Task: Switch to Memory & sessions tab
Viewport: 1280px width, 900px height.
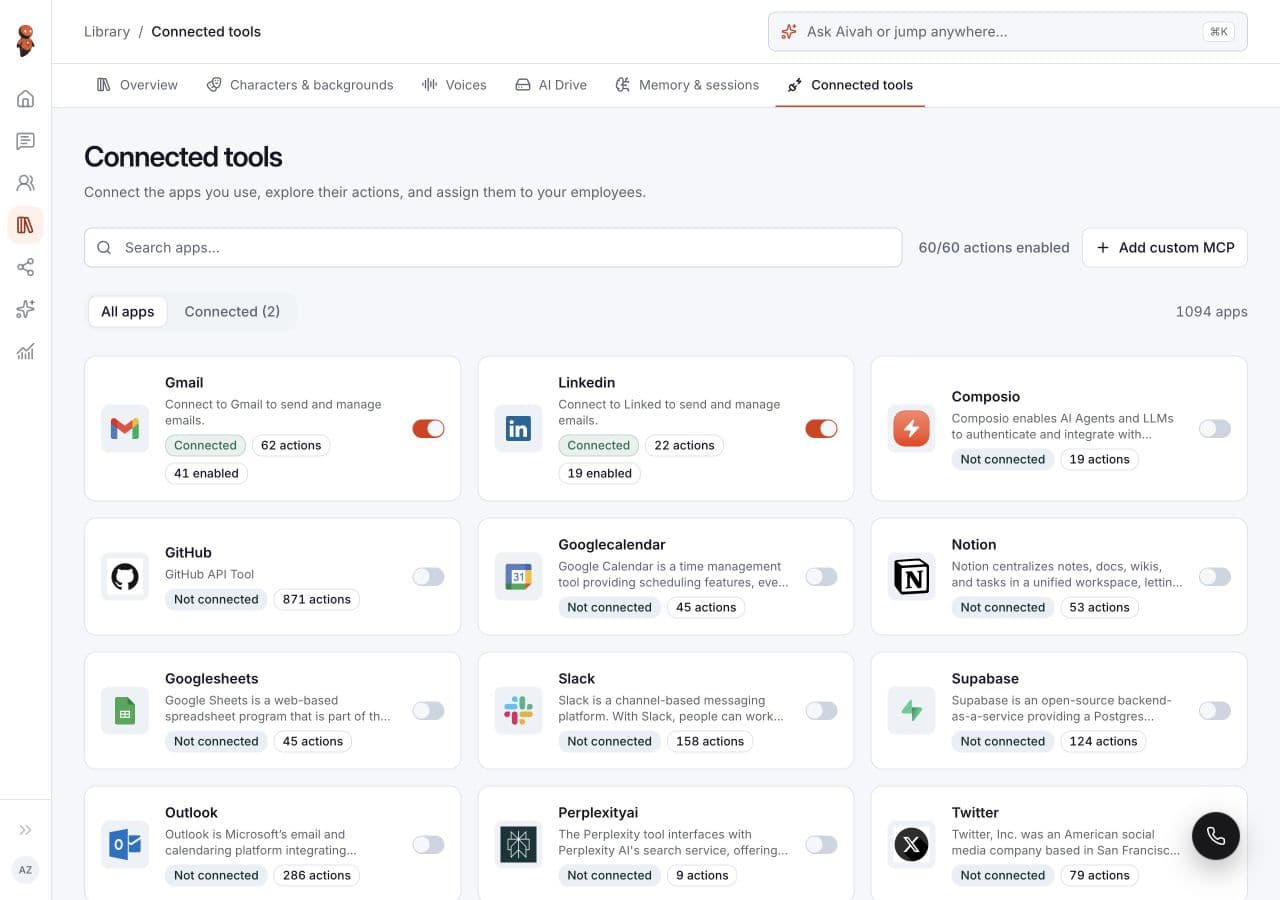Action: coord(687,85)
